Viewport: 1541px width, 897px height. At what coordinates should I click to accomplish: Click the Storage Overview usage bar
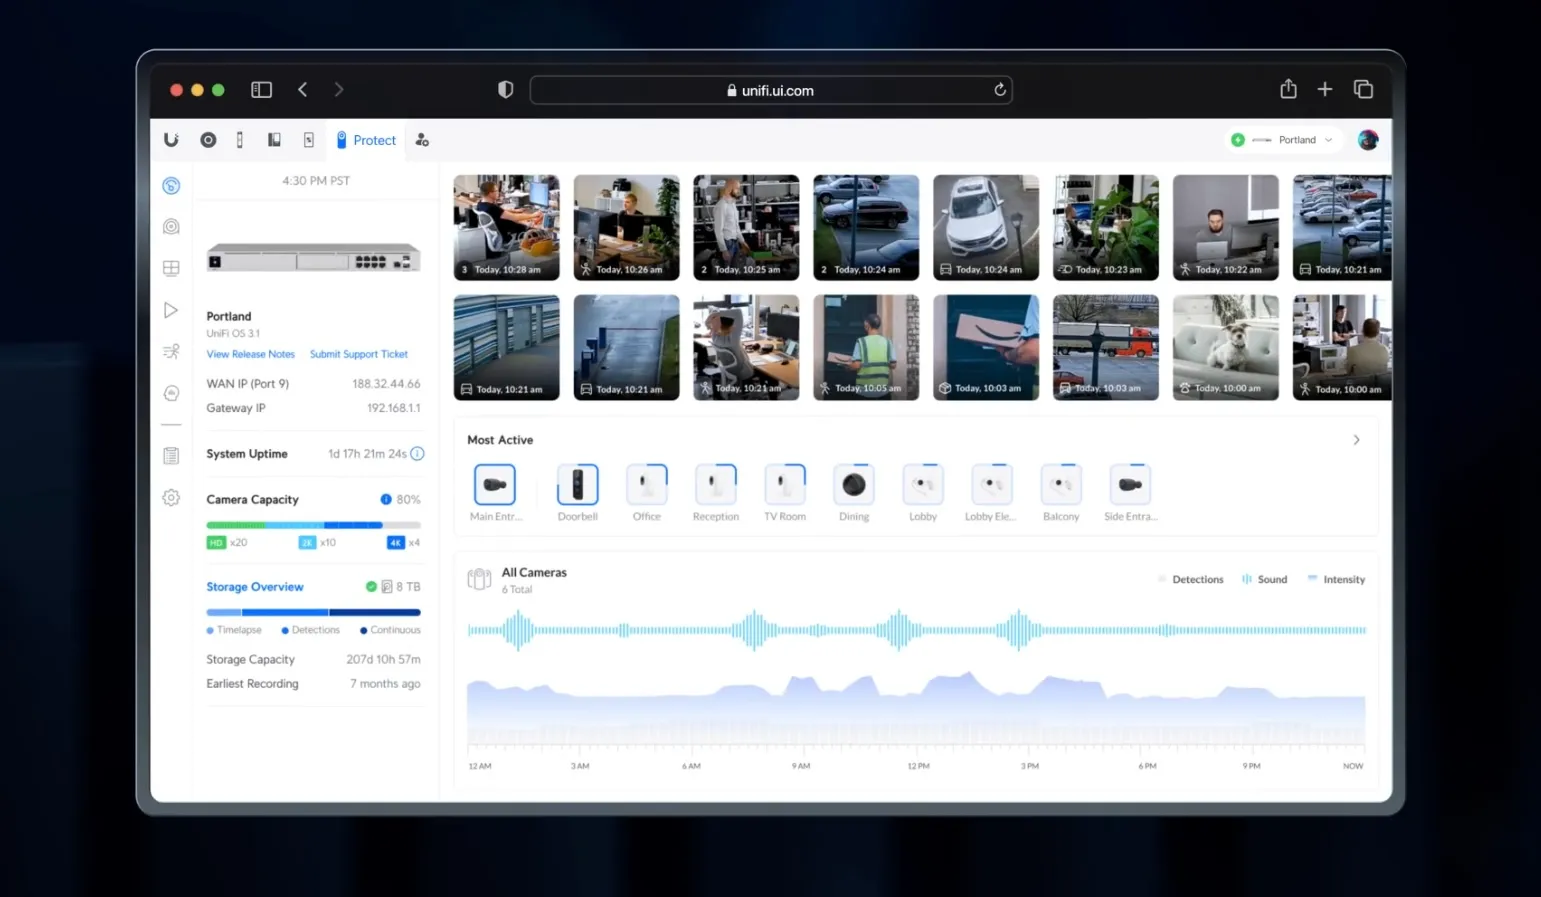(313, 612)
